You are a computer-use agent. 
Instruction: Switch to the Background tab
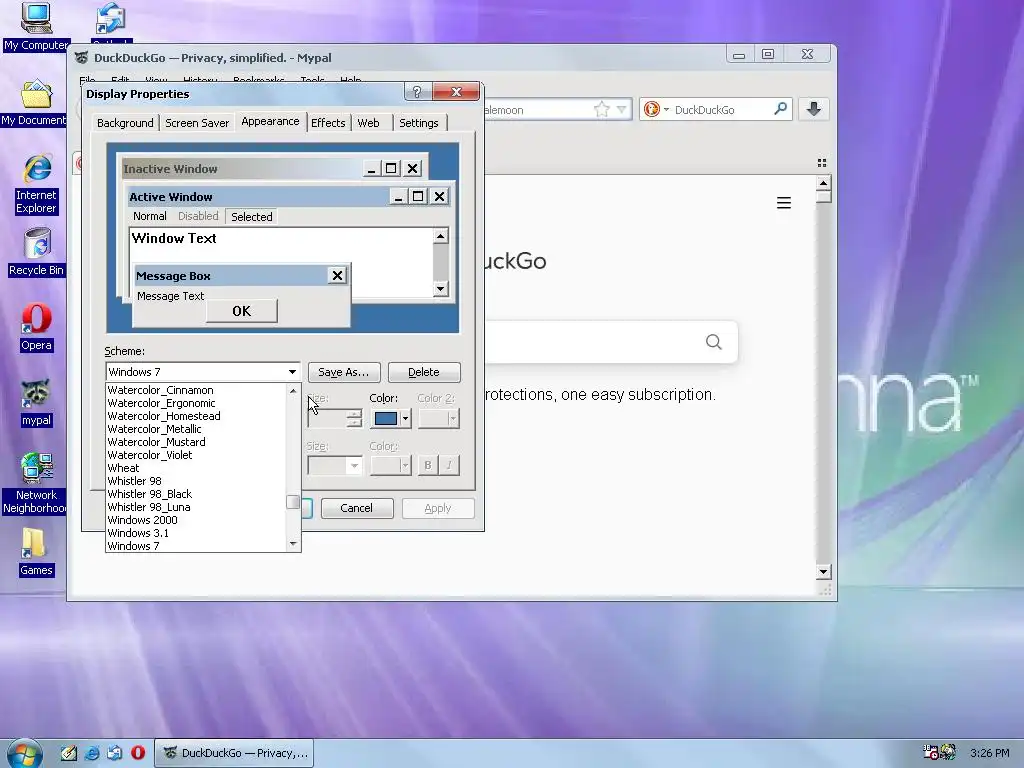click(x=125, y=123)
